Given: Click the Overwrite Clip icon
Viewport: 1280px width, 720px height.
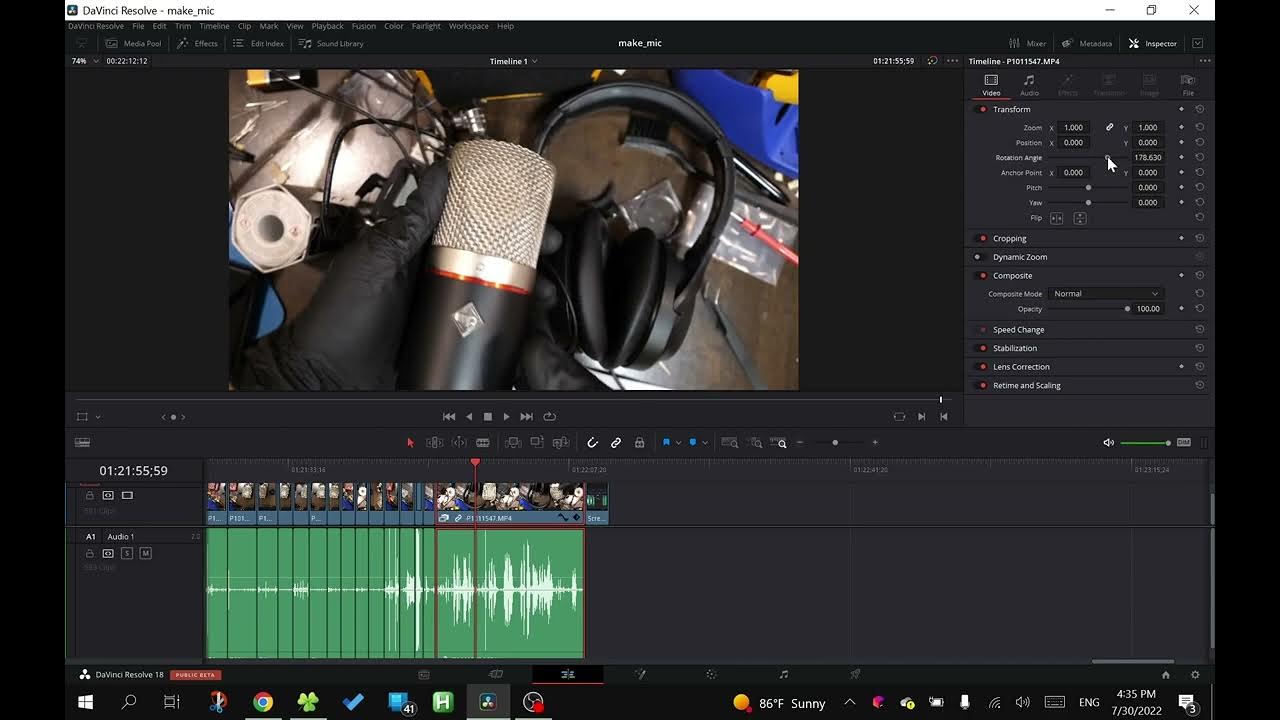Looking at the screenshot, I should (537, 442).
